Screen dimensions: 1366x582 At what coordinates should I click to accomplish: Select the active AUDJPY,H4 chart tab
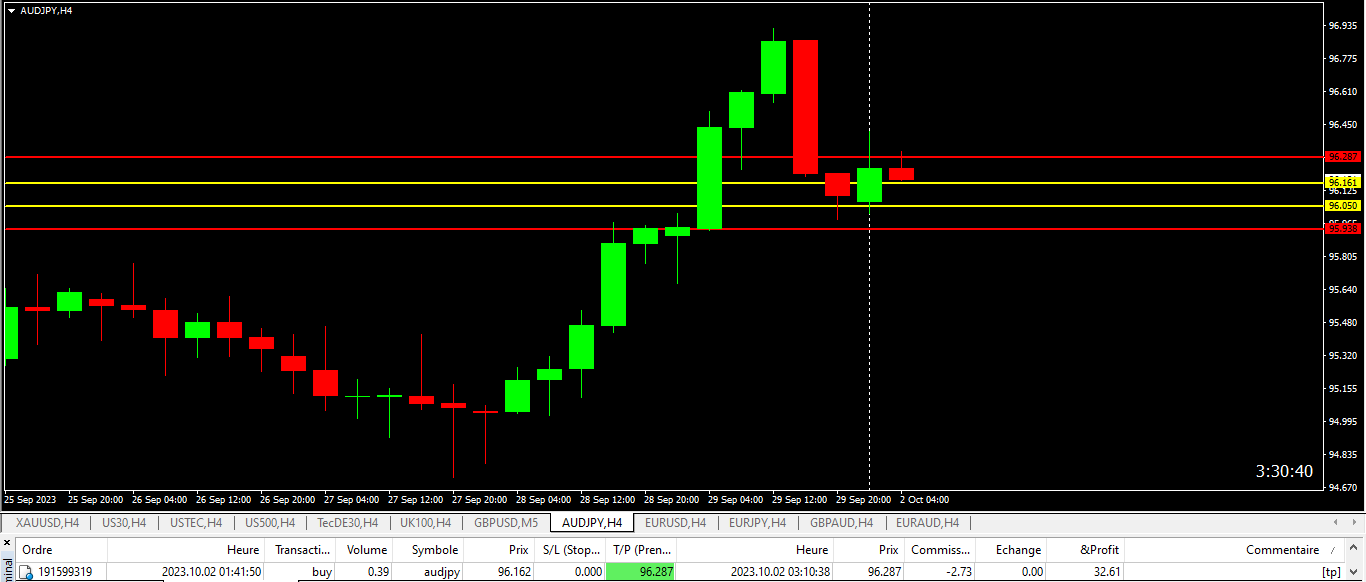592,523
